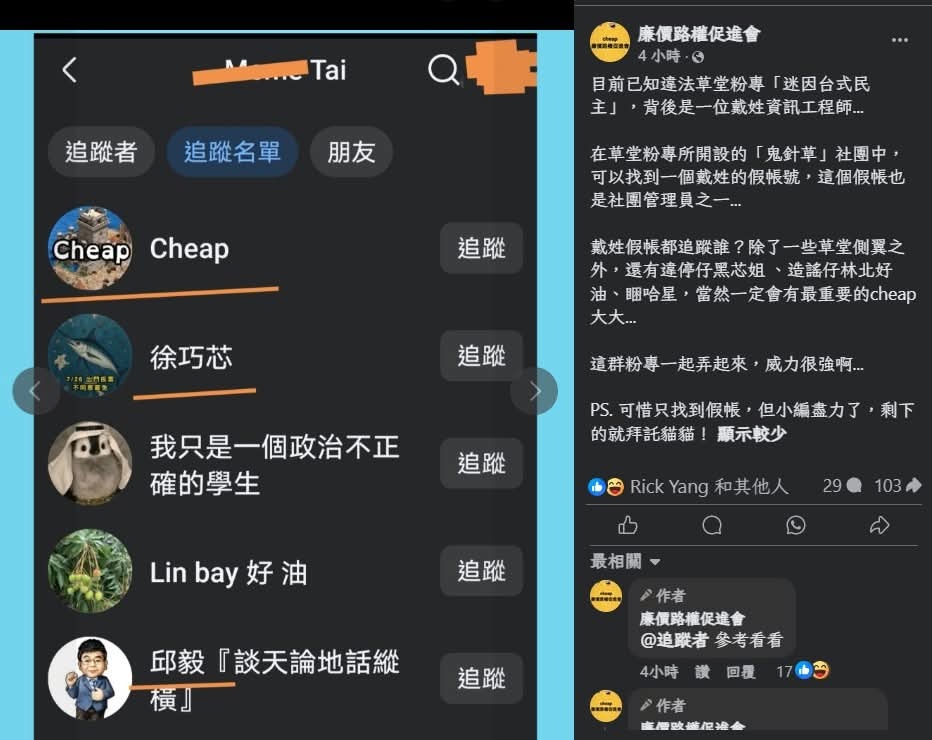
Task: Switch to the 朋友 tab
Action: 351,152
